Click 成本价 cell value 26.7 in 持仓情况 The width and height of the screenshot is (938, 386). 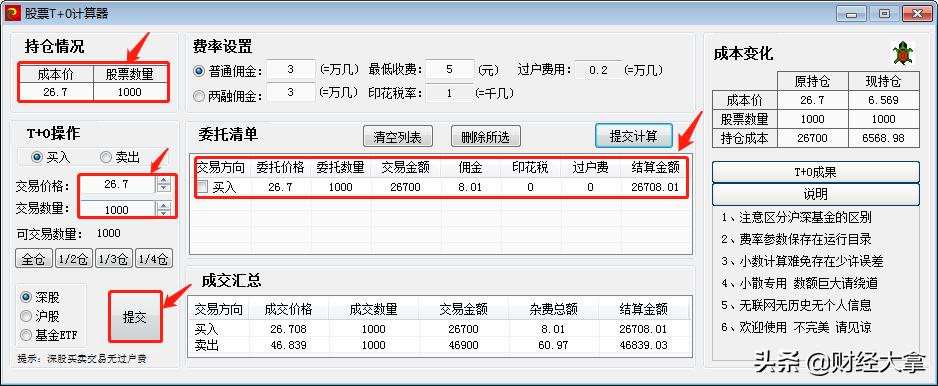56,92
